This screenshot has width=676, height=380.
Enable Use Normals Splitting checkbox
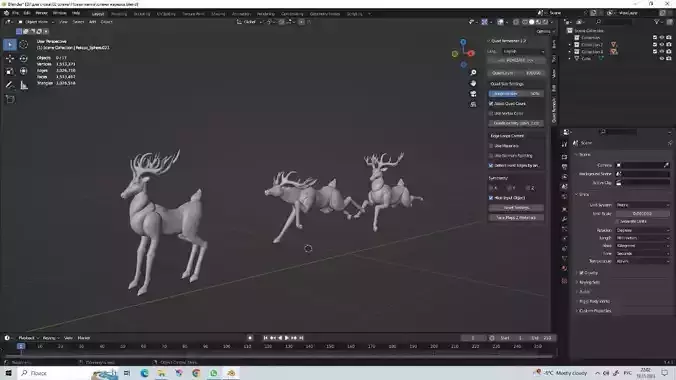(x=491, y=156)
